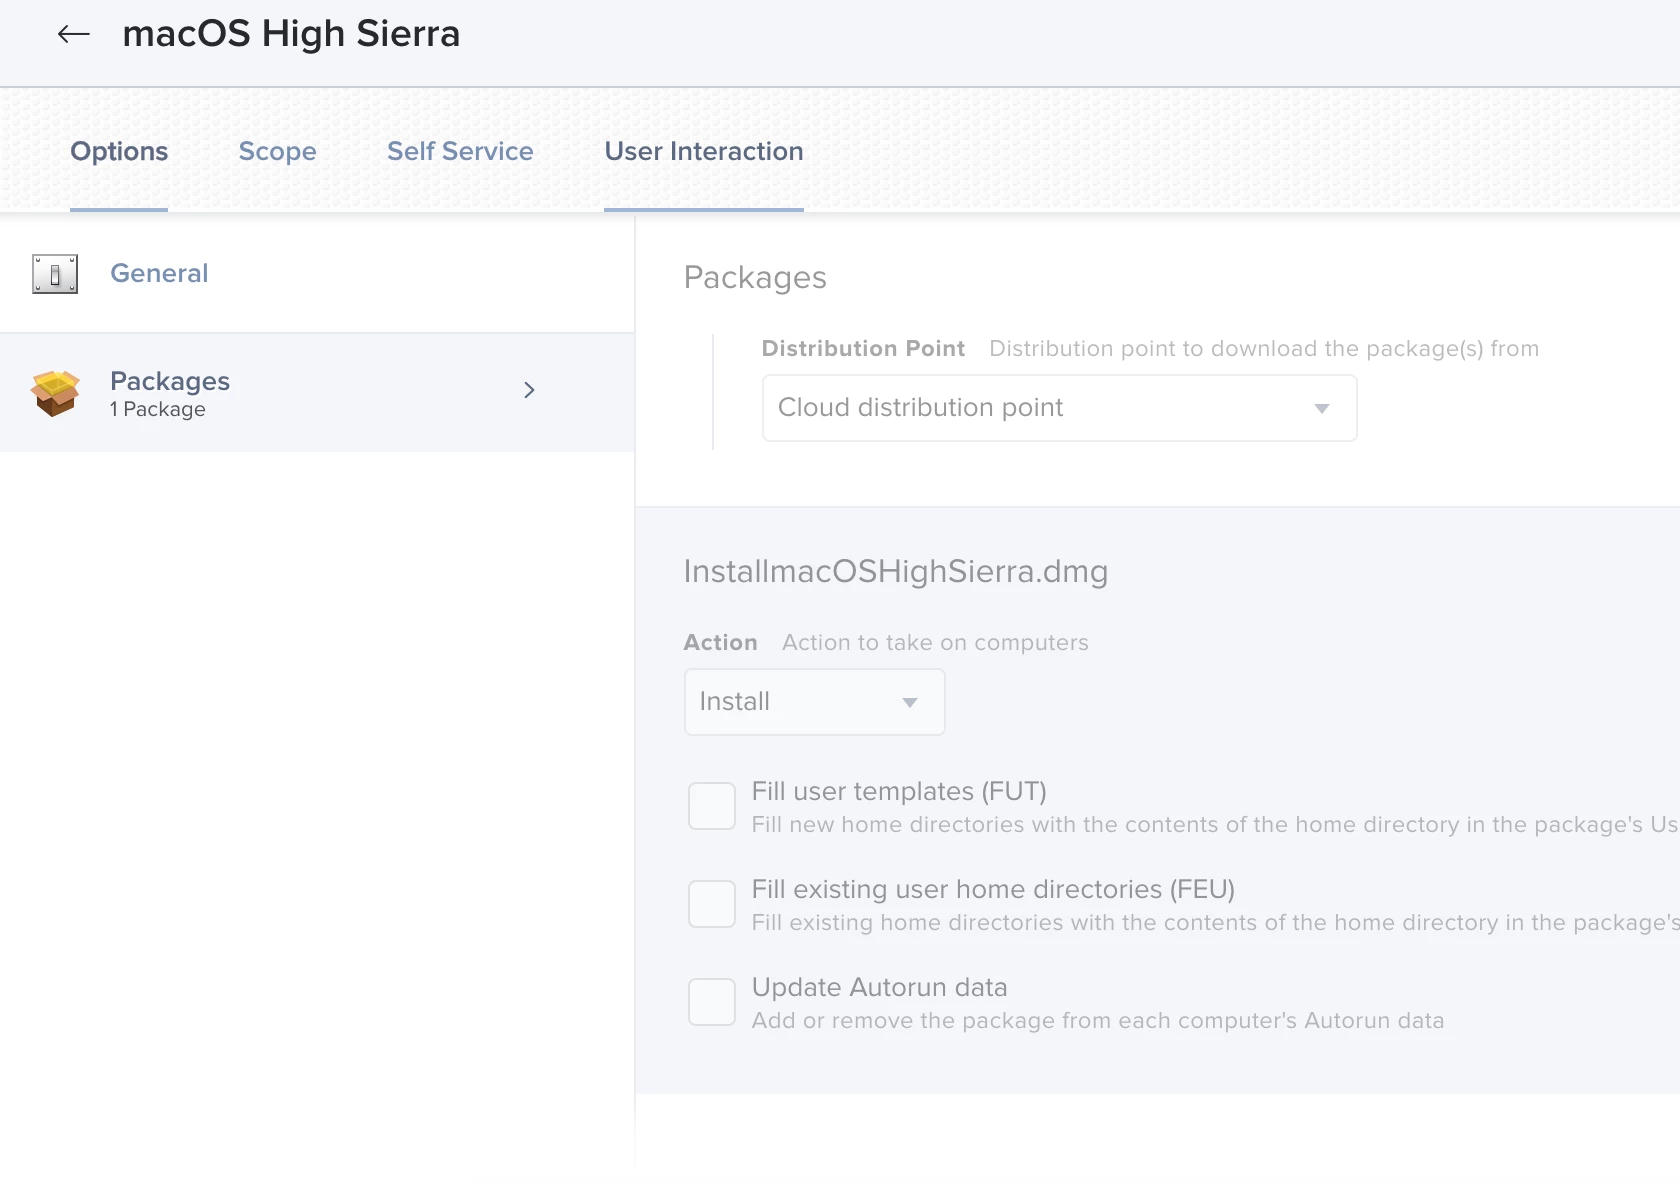Open the Distribution Point dropdown arrow
Screen dimensions: 1680x1186
(1321, 408)
